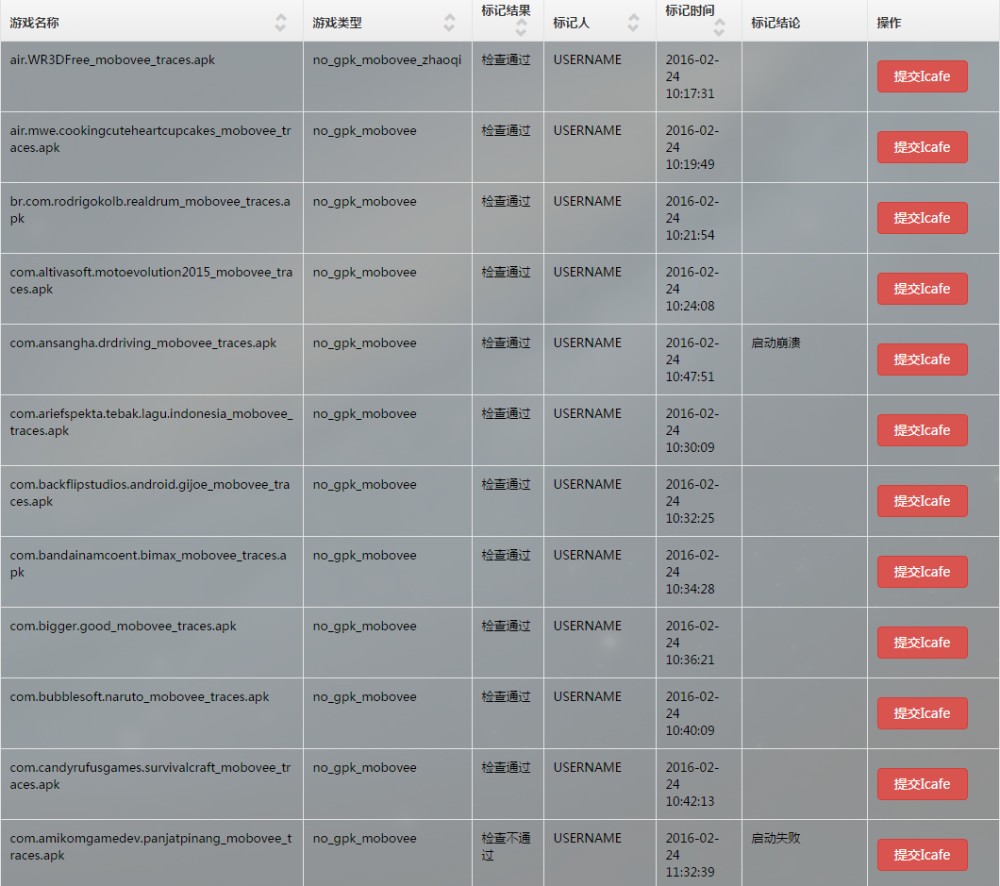
Task: Submit panjatpinang row to Icafe
Action: [922, 855]
